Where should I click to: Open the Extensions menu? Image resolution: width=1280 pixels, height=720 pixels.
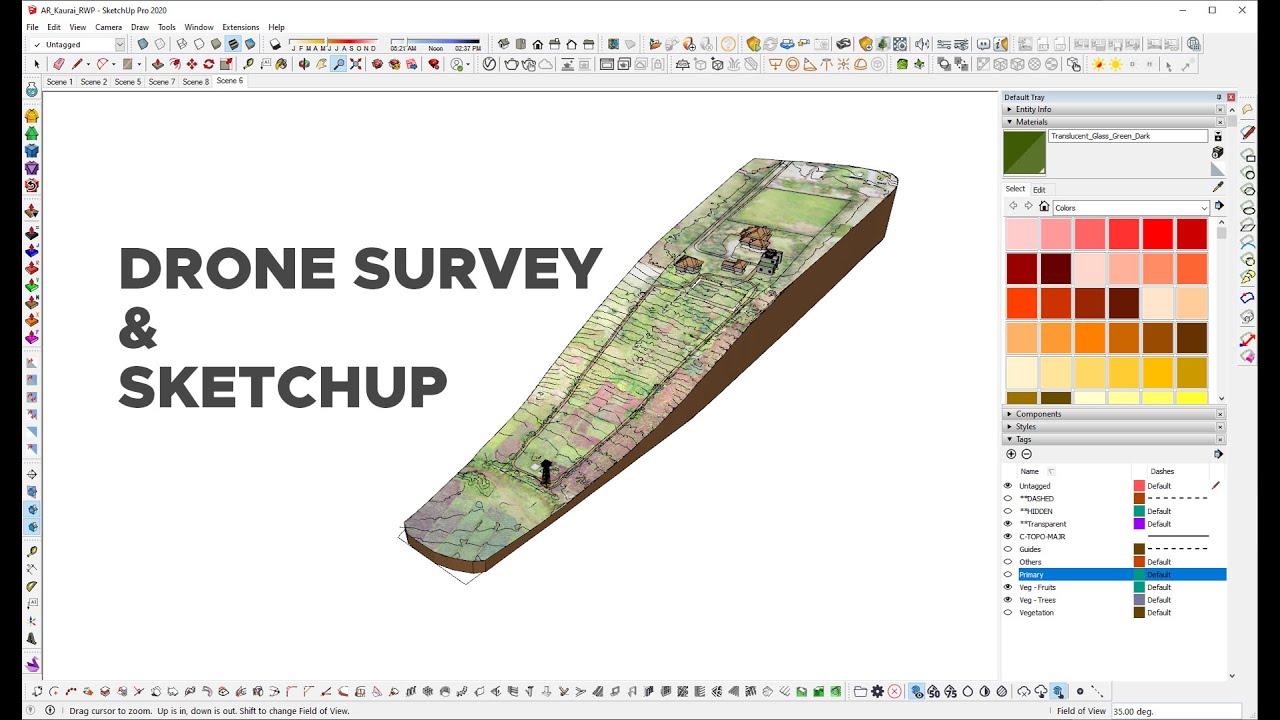tap(240, 27)
